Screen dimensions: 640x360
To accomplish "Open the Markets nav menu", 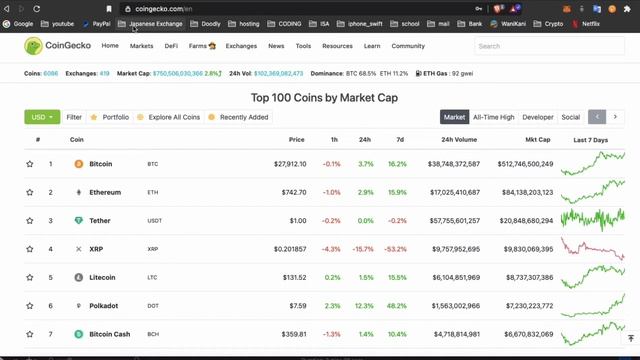I will 141,46.
